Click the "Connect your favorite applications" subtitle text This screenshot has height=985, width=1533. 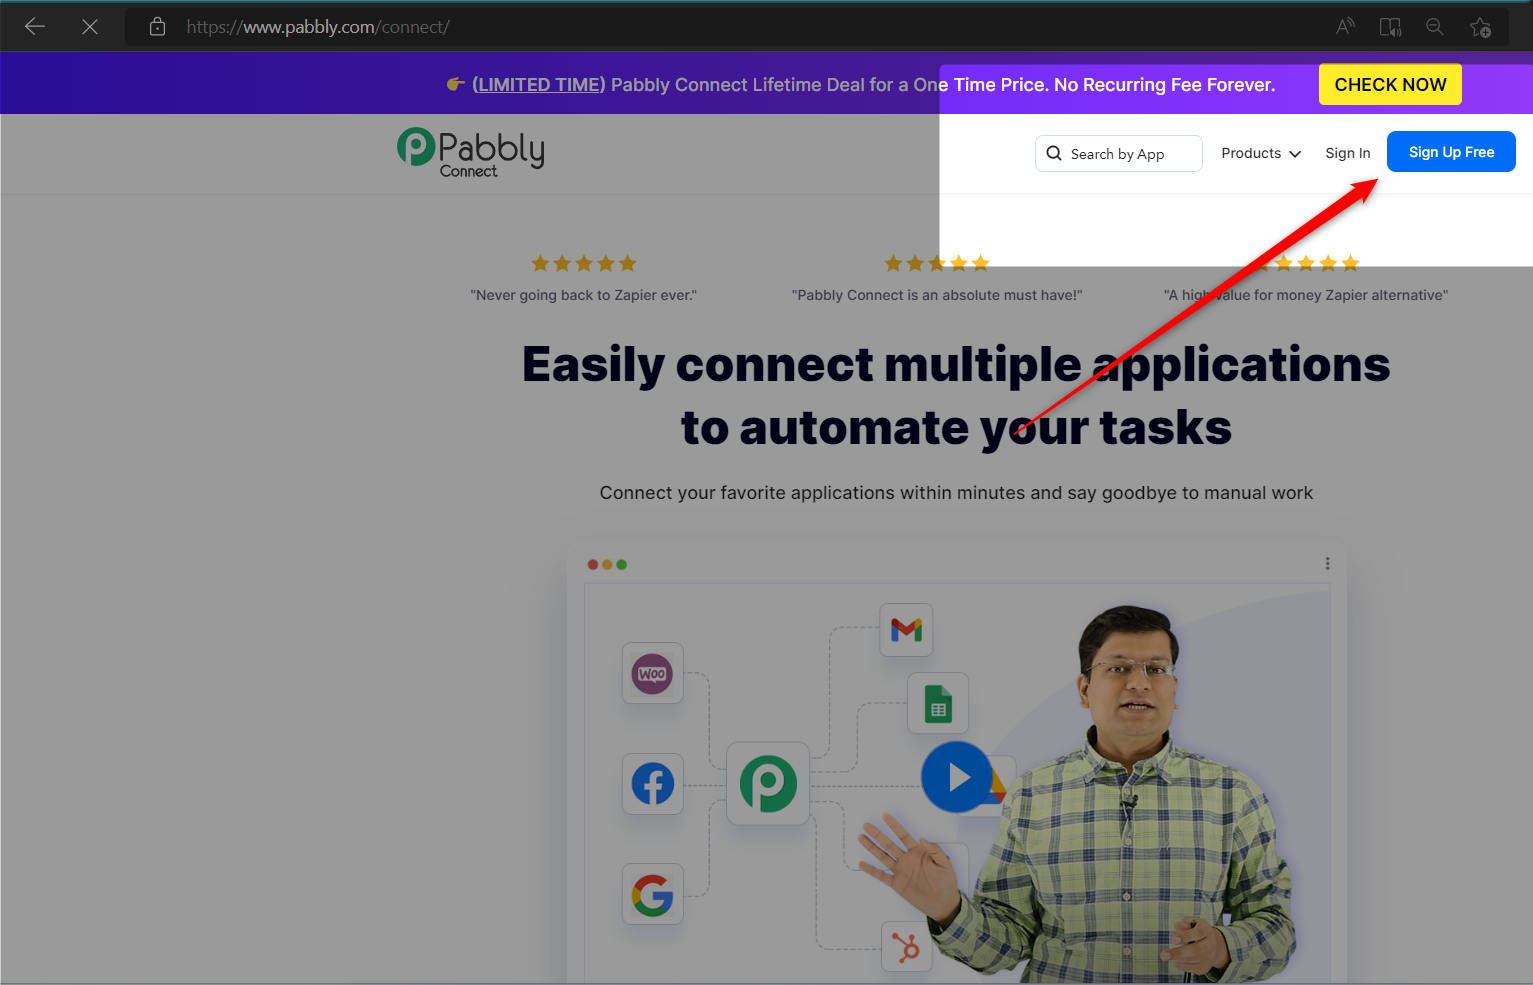(x=956, y=493)
